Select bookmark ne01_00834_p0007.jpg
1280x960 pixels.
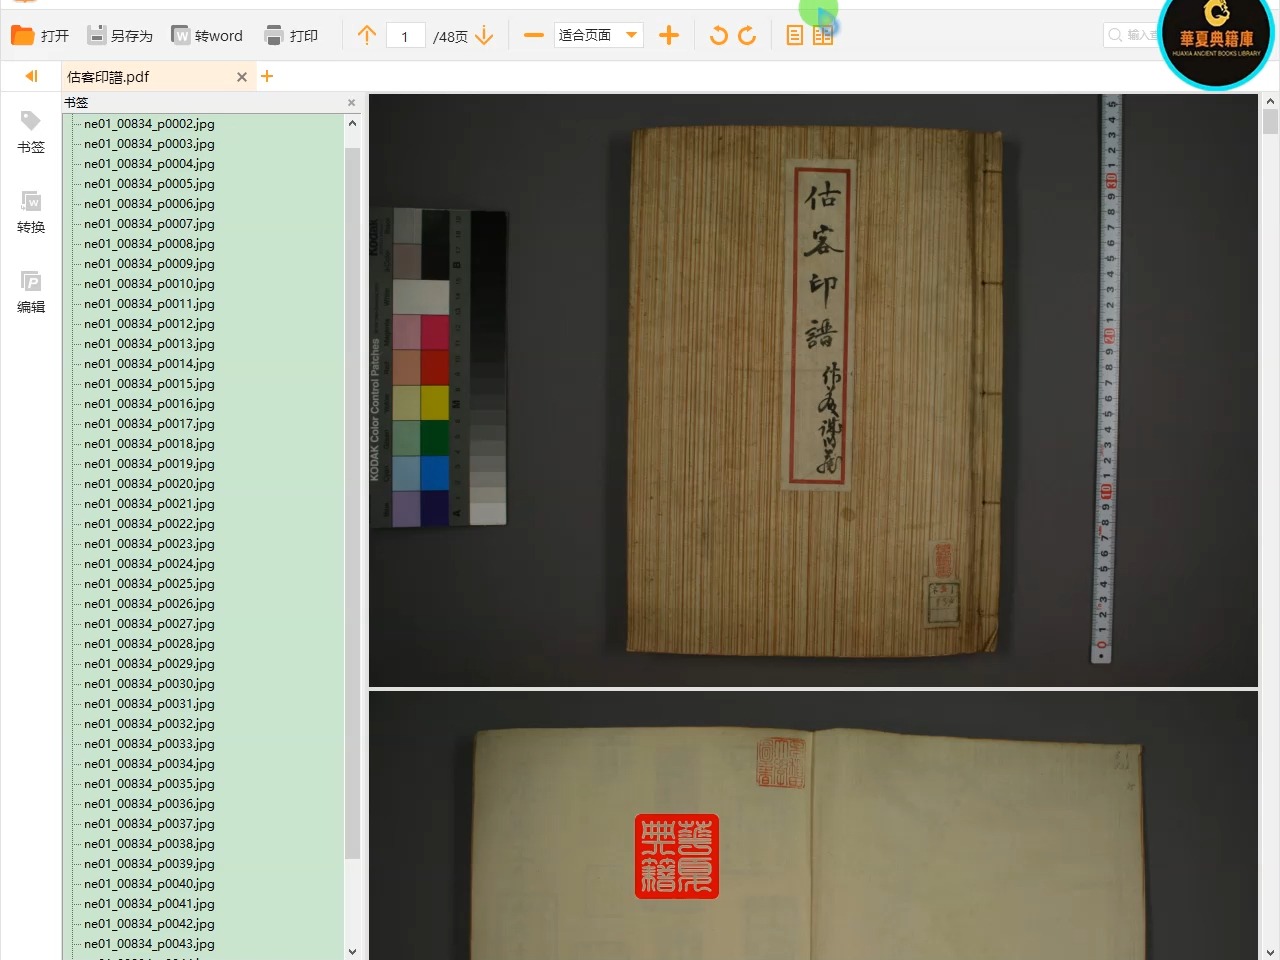[x=149, y=224]
